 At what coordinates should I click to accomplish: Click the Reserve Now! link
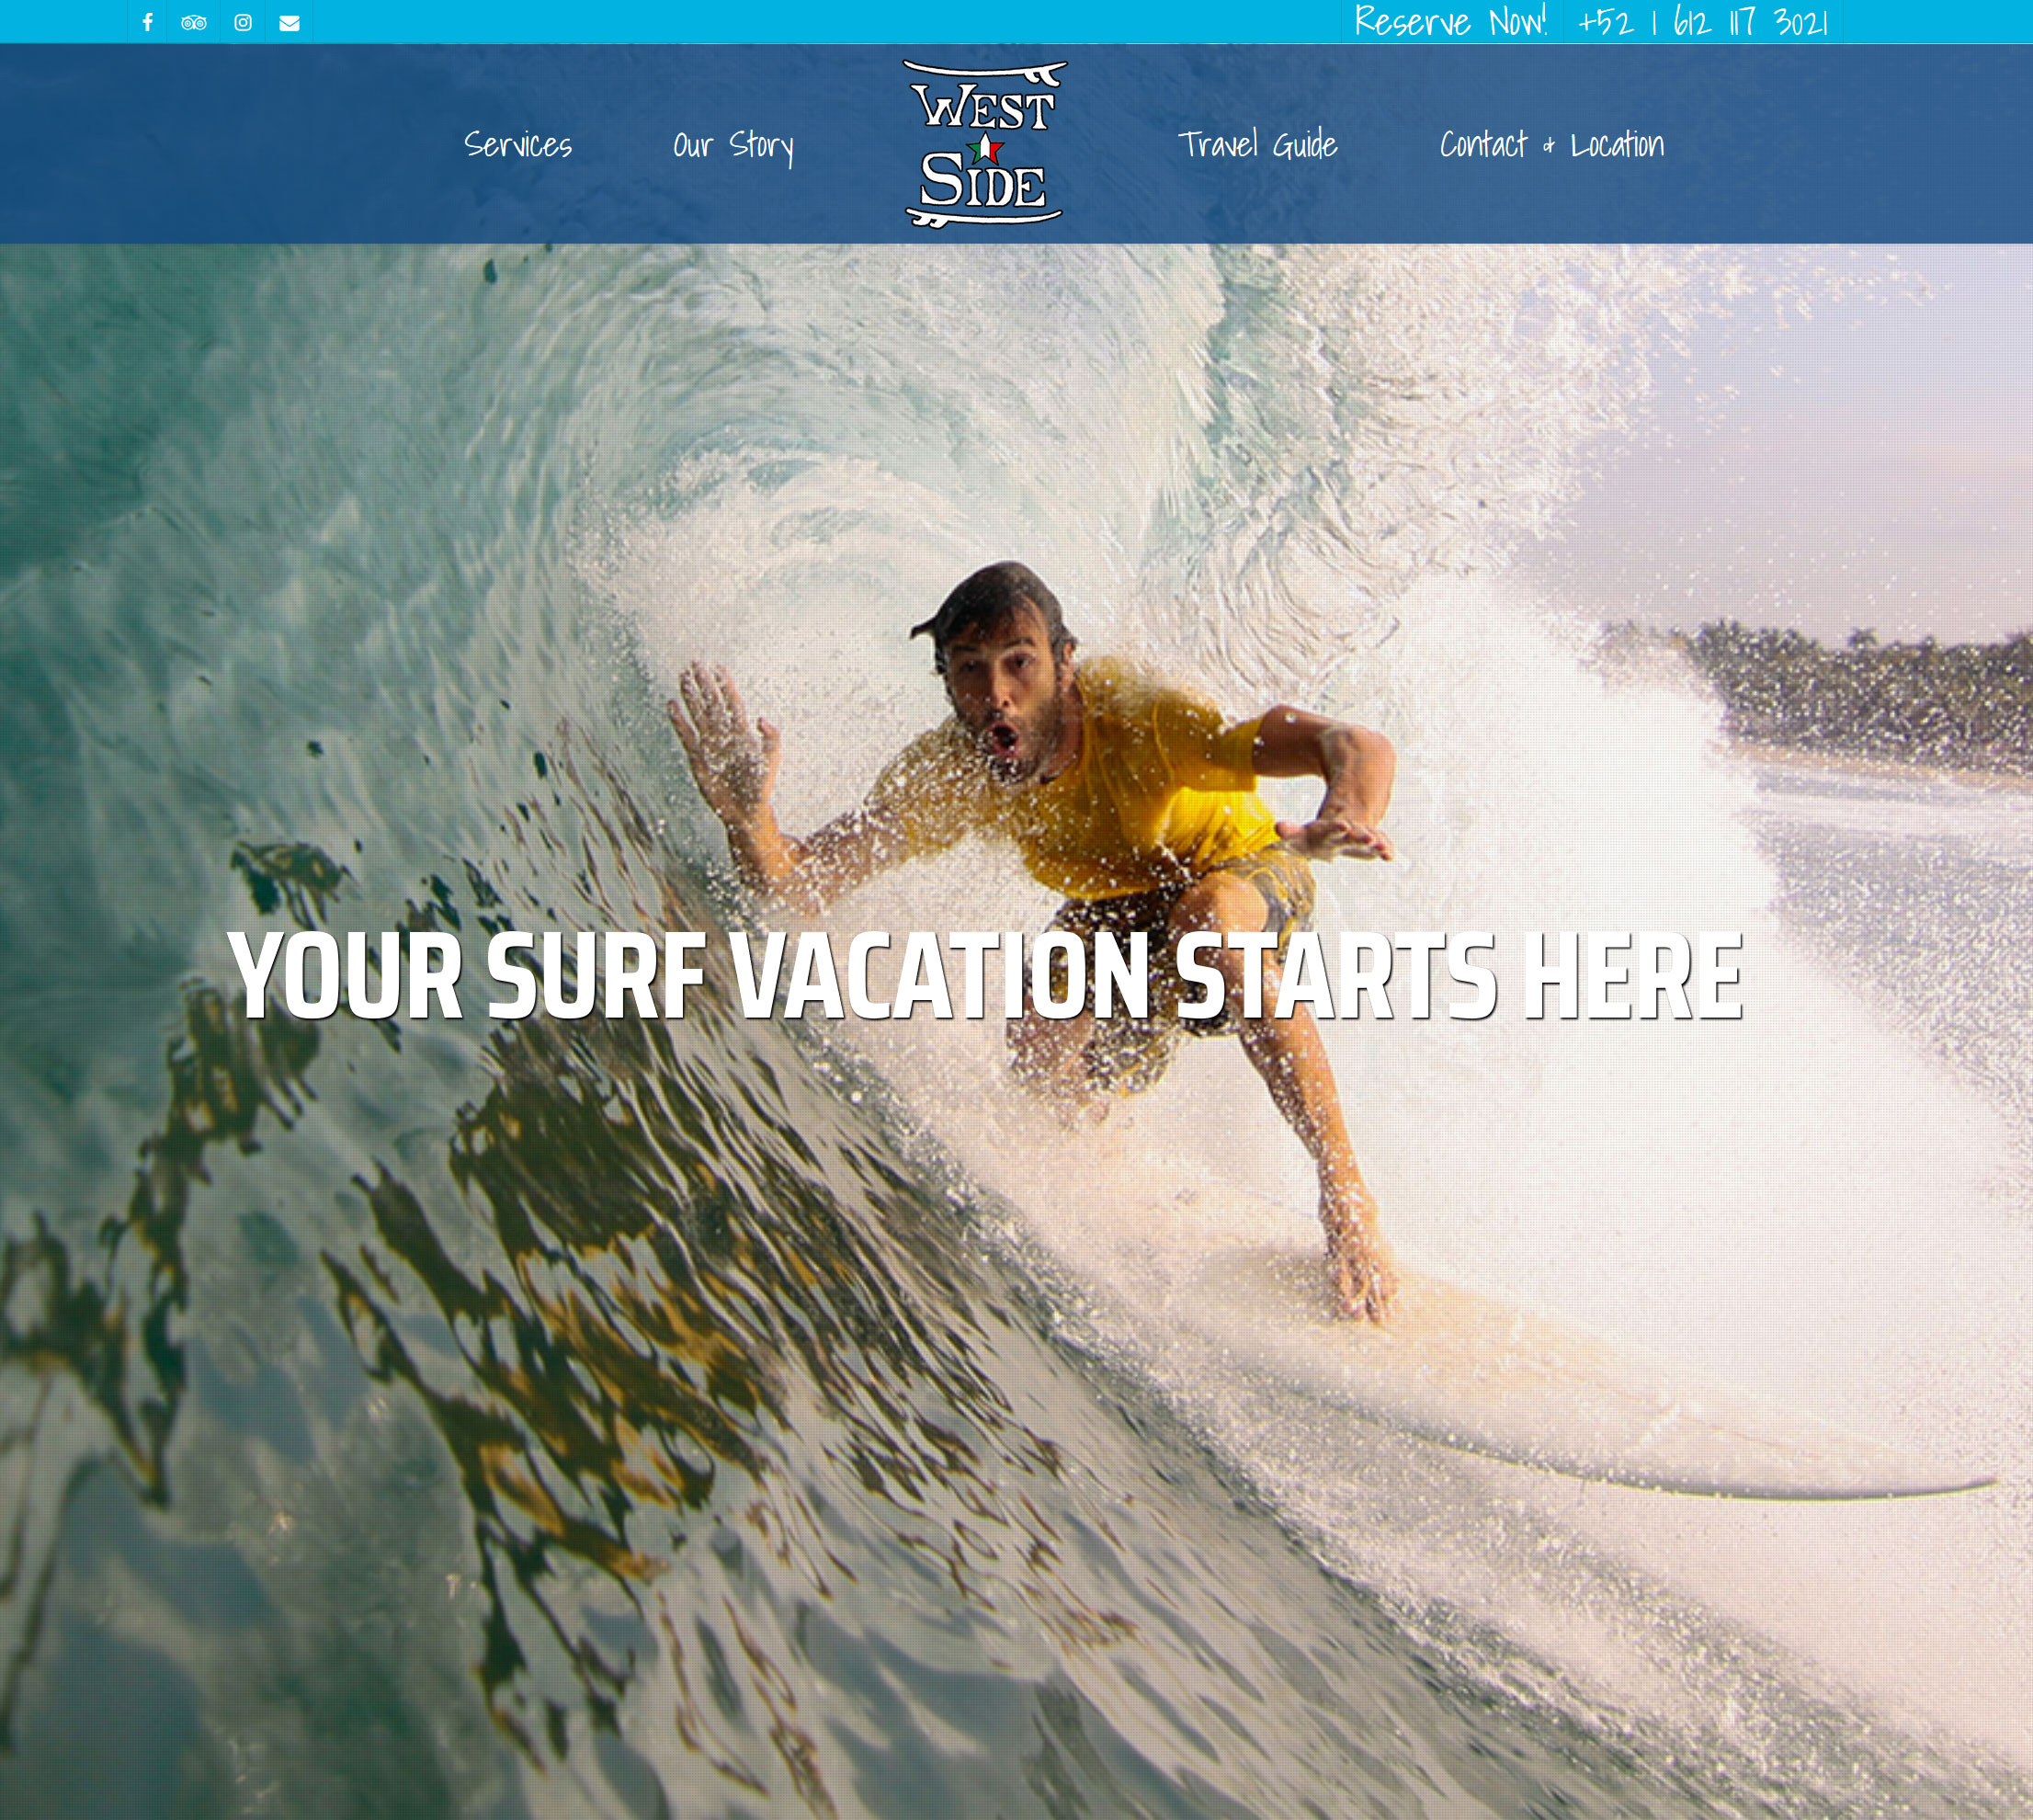(x=1450, y=21)
